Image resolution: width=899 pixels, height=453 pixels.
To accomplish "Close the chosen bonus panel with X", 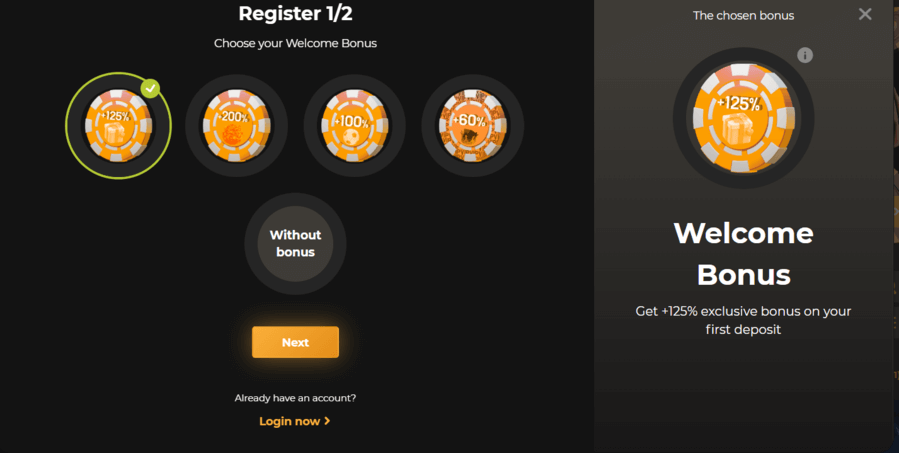I will [865, 14].
